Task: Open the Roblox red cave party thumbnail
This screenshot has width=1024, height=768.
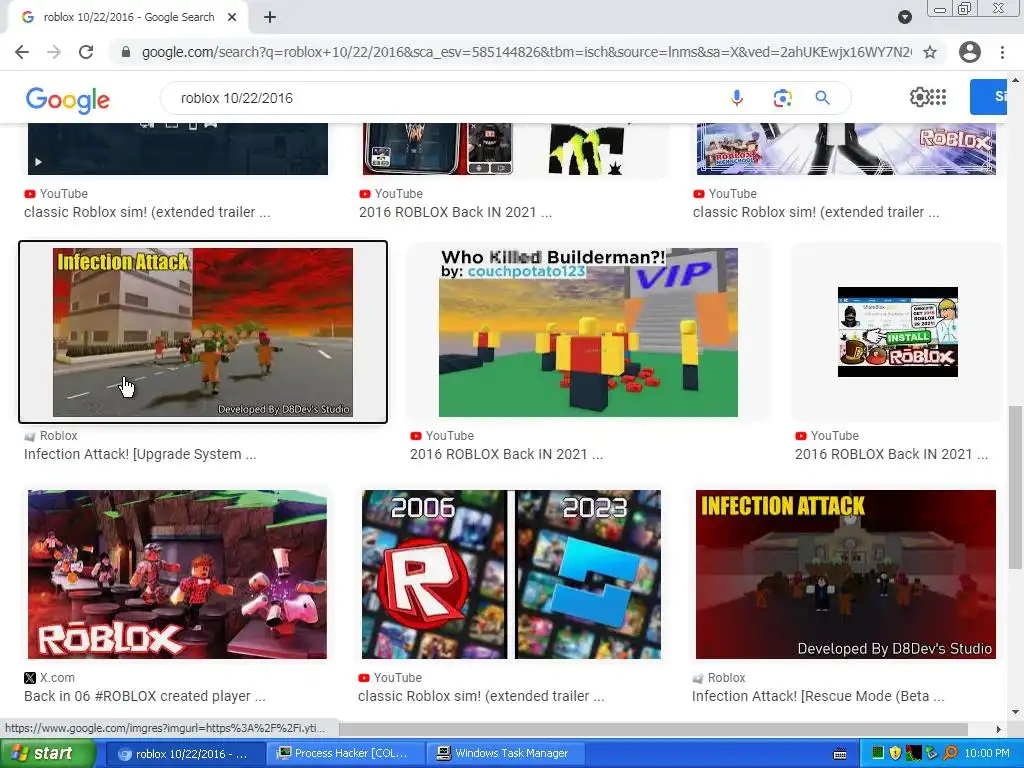Action: [177, 574]
